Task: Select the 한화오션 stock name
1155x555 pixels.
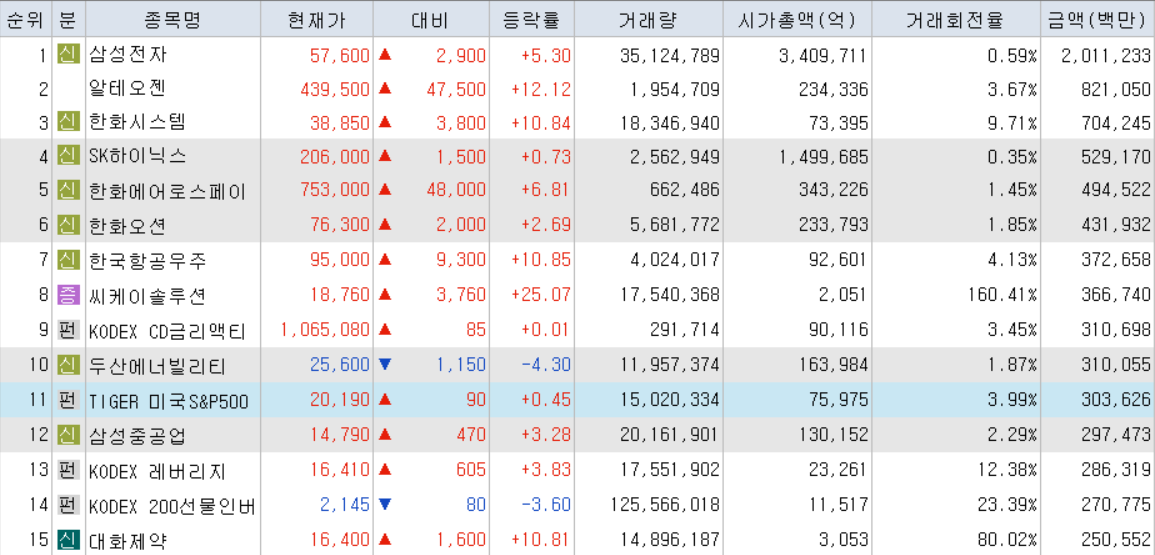Action: pos(126,225)
